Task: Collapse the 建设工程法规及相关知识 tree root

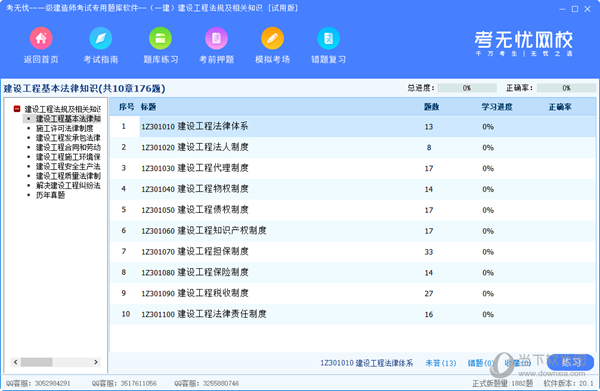Action: (x=17, y=109)
